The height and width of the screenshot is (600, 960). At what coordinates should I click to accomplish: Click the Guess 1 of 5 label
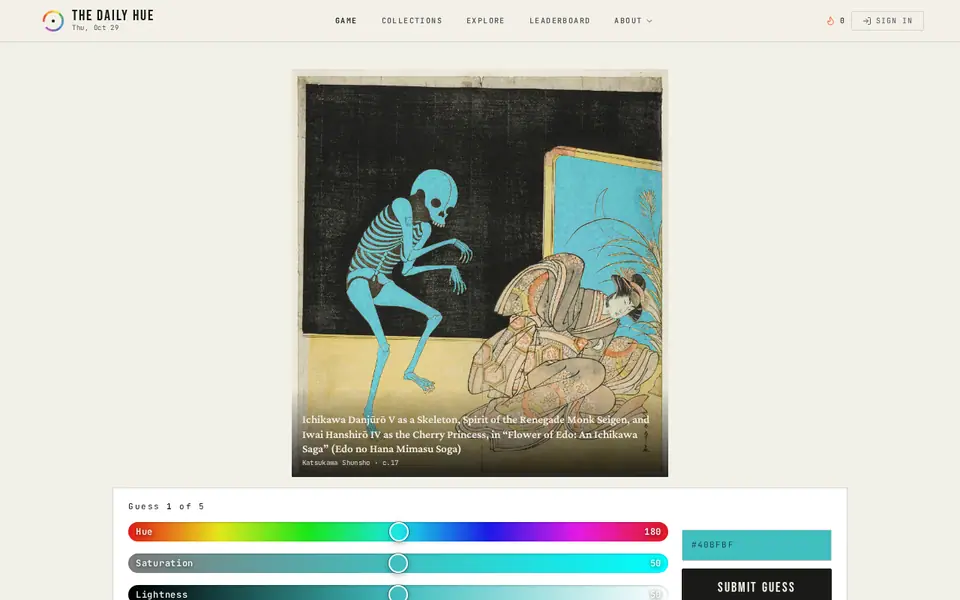tap(166, 506)
